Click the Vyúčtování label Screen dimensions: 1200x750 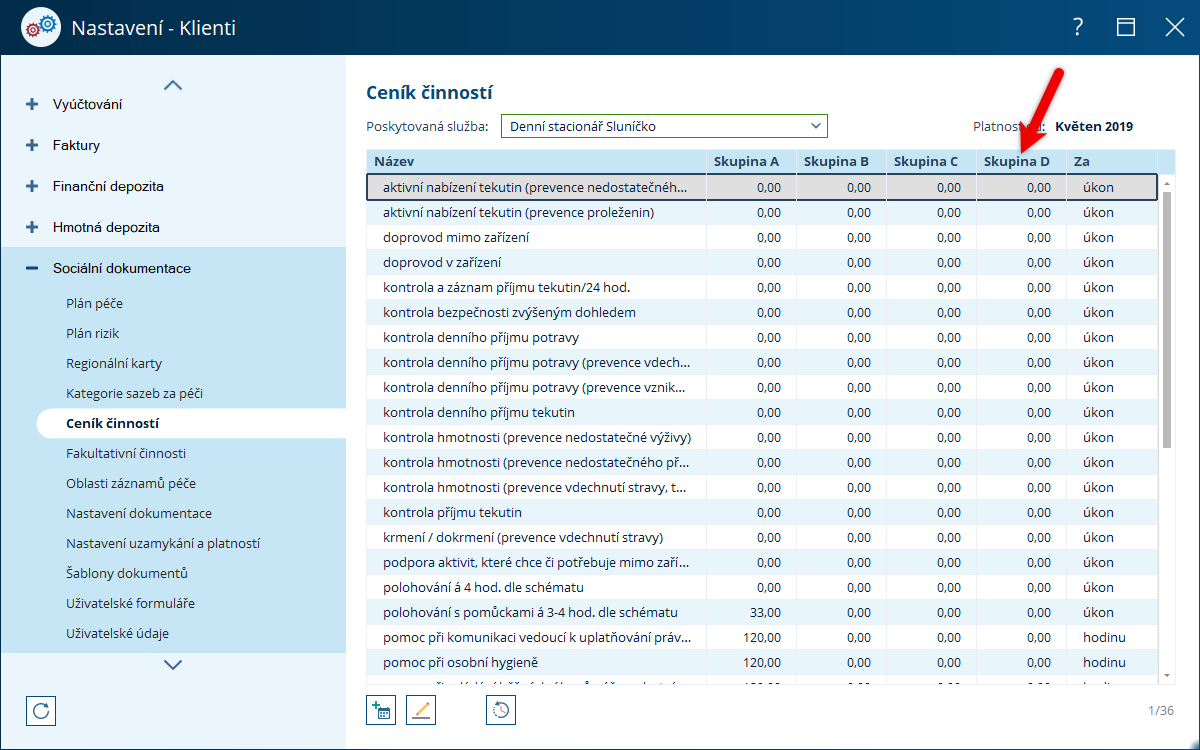pyautogui.click(x=88, y=104)
